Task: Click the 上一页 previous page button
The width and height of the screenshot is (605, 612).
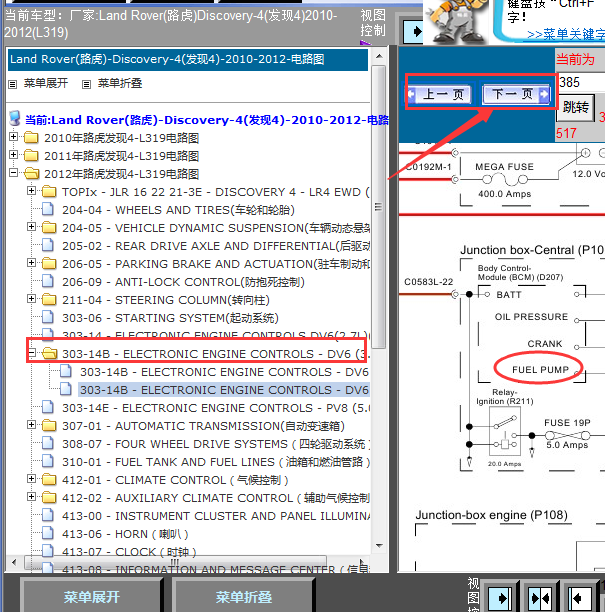Action: click(440, 94)
